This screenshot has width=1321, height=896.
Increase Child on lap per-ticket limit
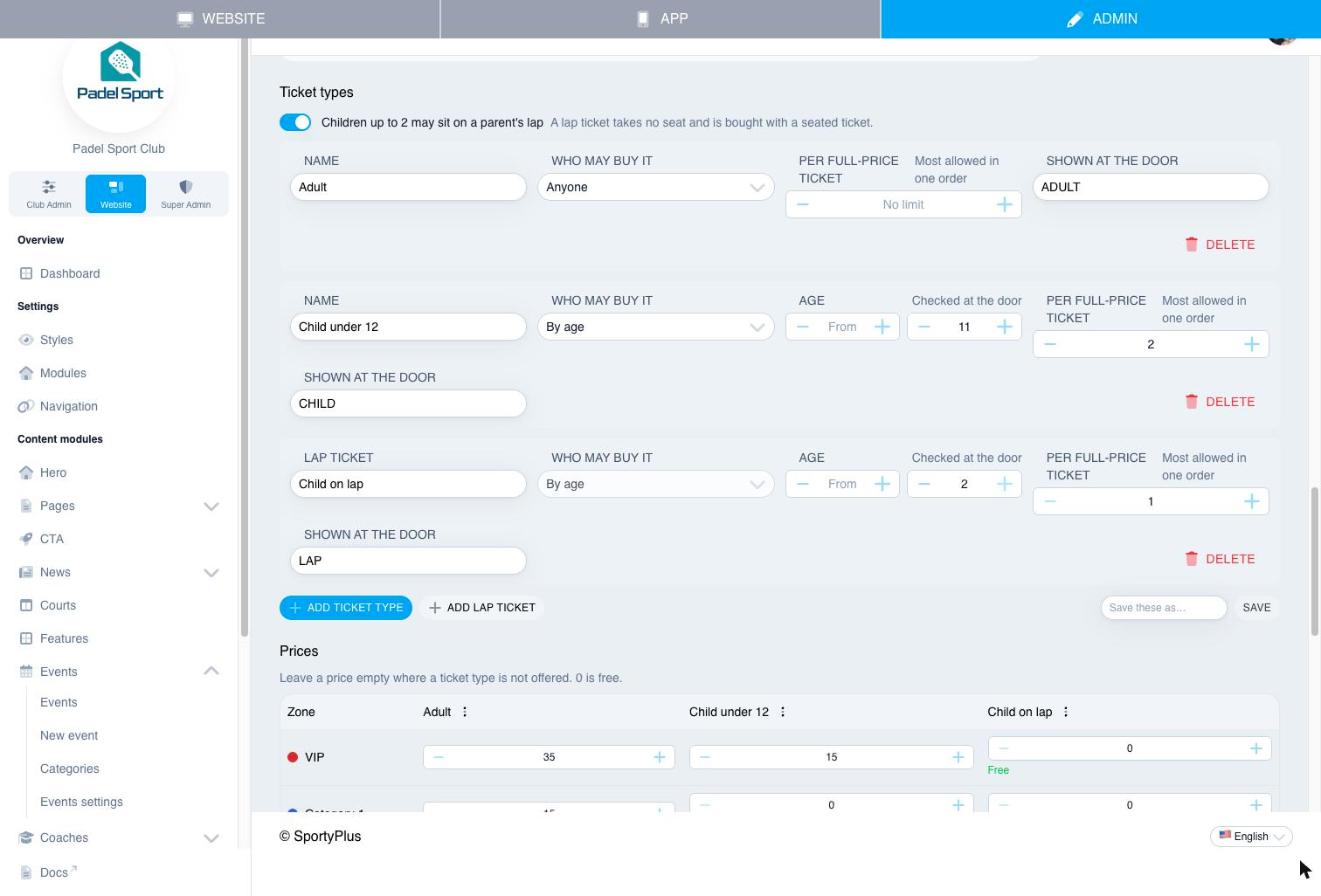coord(1251,501)
